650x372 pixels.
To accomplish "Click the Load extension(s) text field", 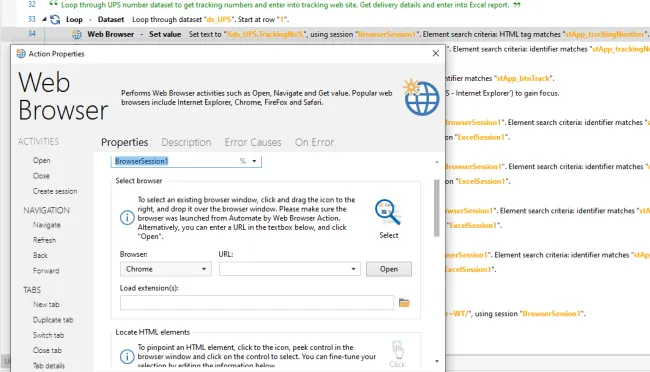I will coord(257,303).
